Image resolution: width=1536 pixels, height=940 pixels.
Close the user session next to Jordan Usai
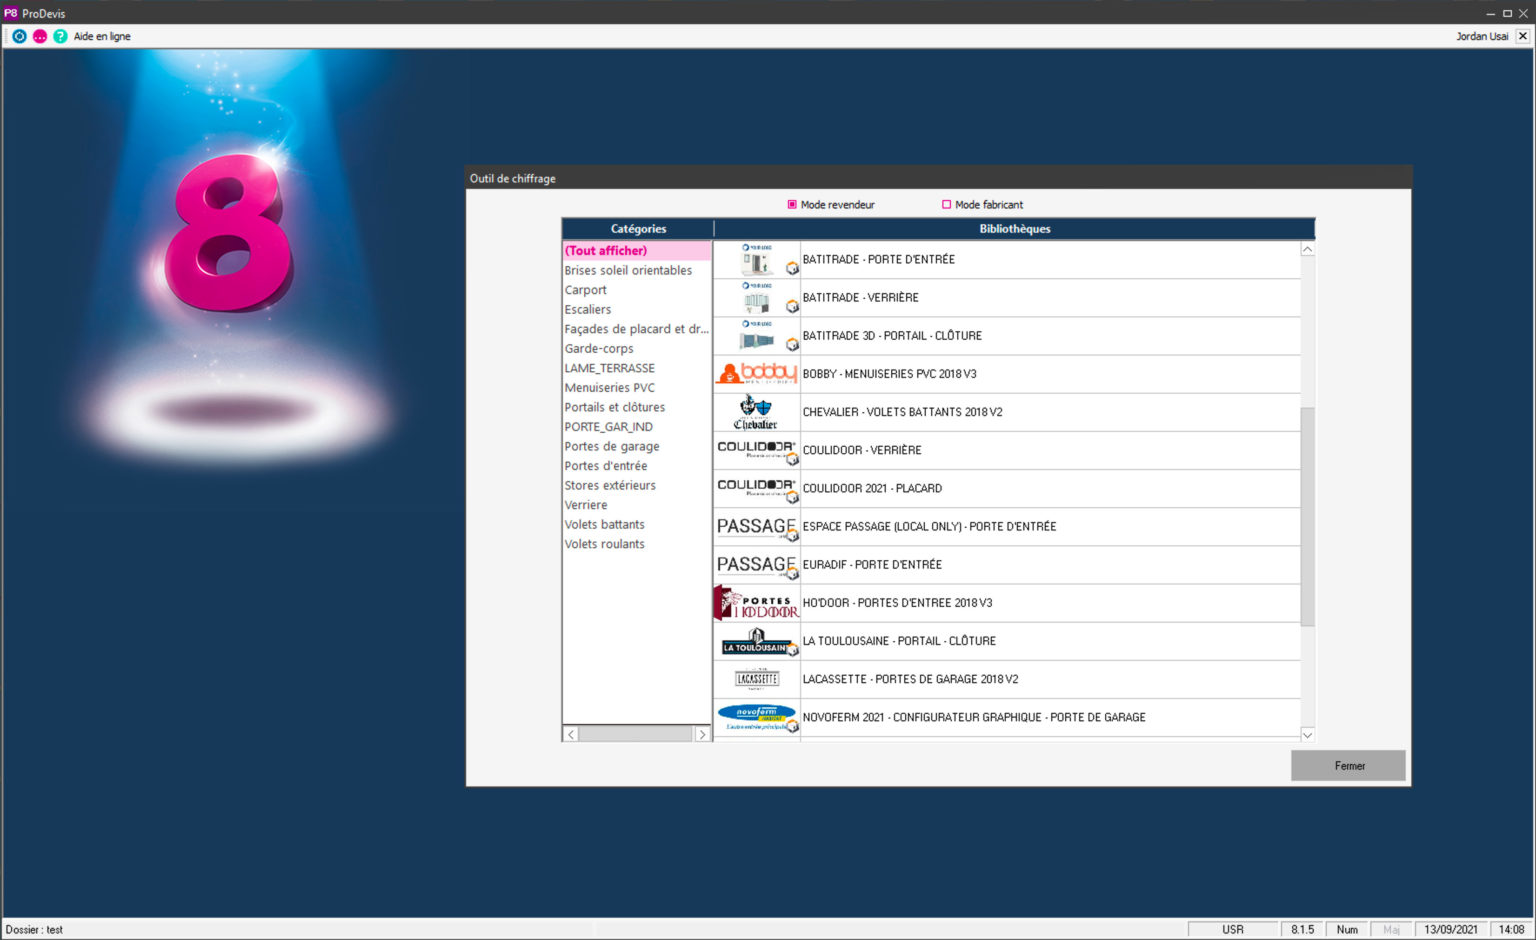point(1522,36)
